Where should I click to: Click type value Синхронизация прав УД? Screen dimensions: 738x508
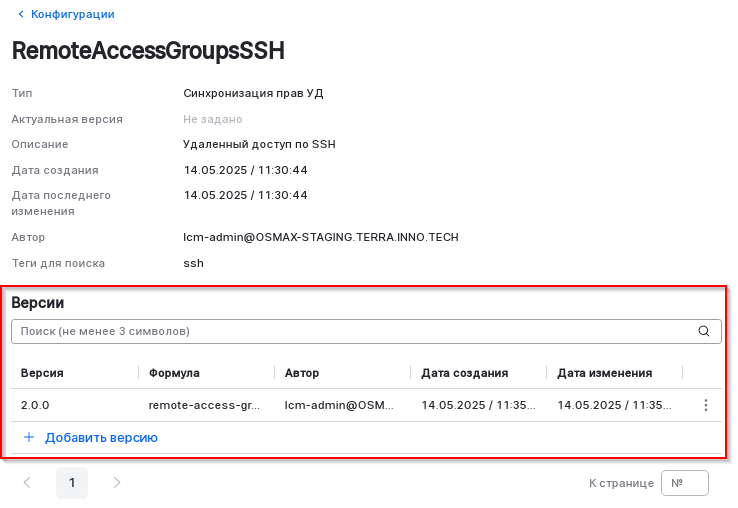(x=253, y=93)
